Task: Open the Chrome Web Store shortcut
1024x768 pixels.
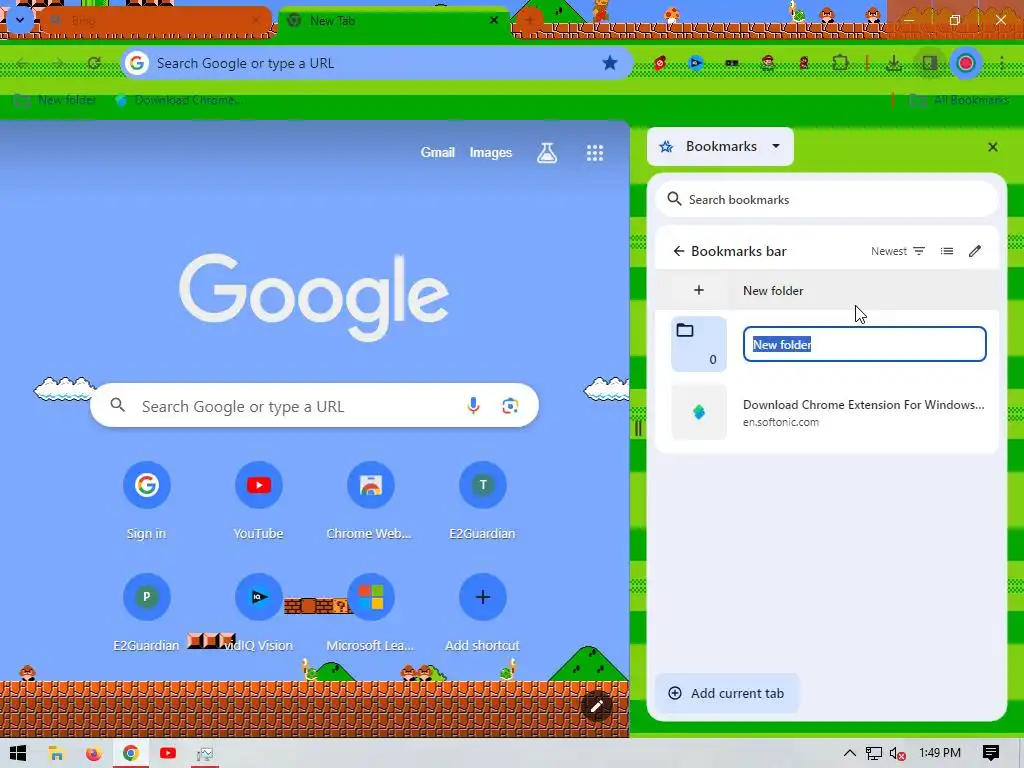Action: point(370,500)
